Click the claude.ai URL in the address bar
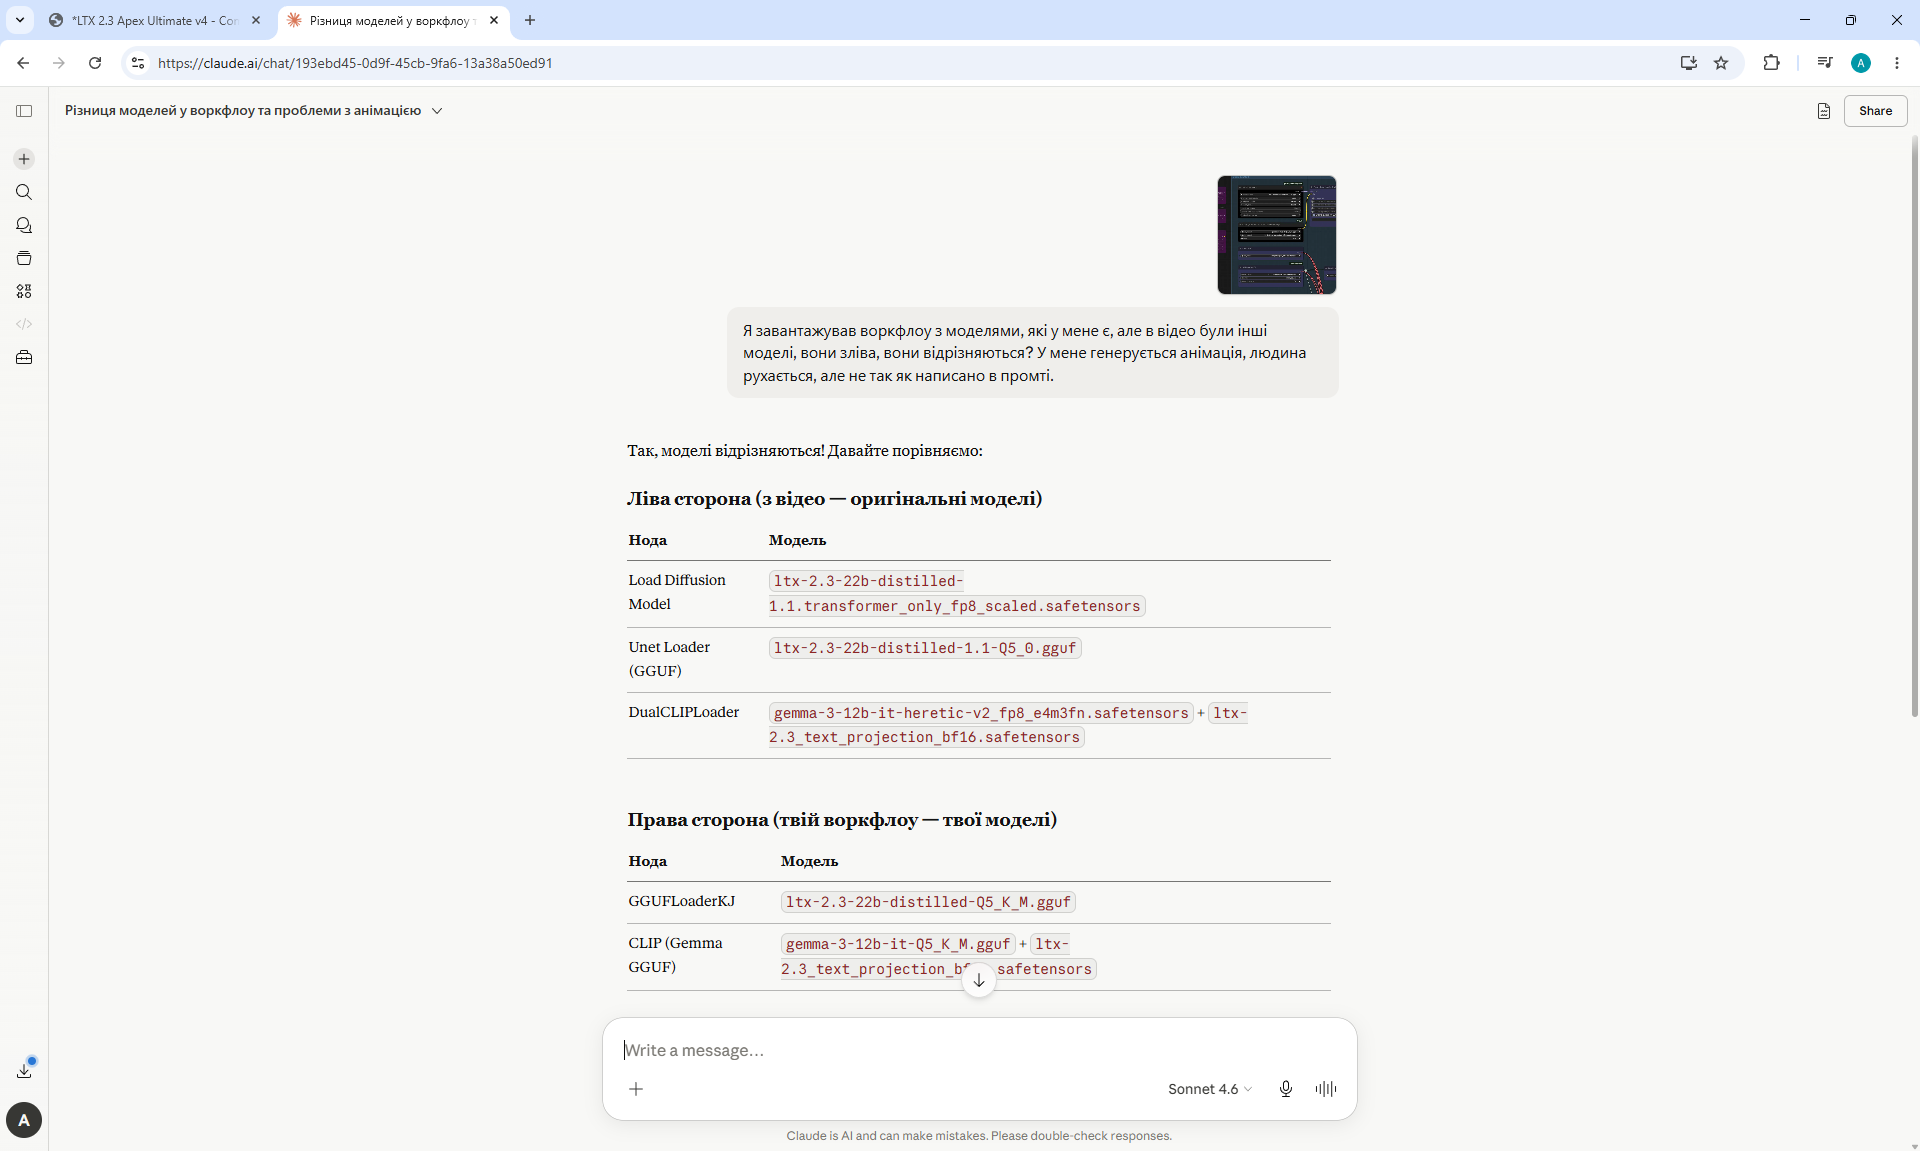Viewport: 1920px width, 1151px height. pyautogui.click(x=355, y=63)
